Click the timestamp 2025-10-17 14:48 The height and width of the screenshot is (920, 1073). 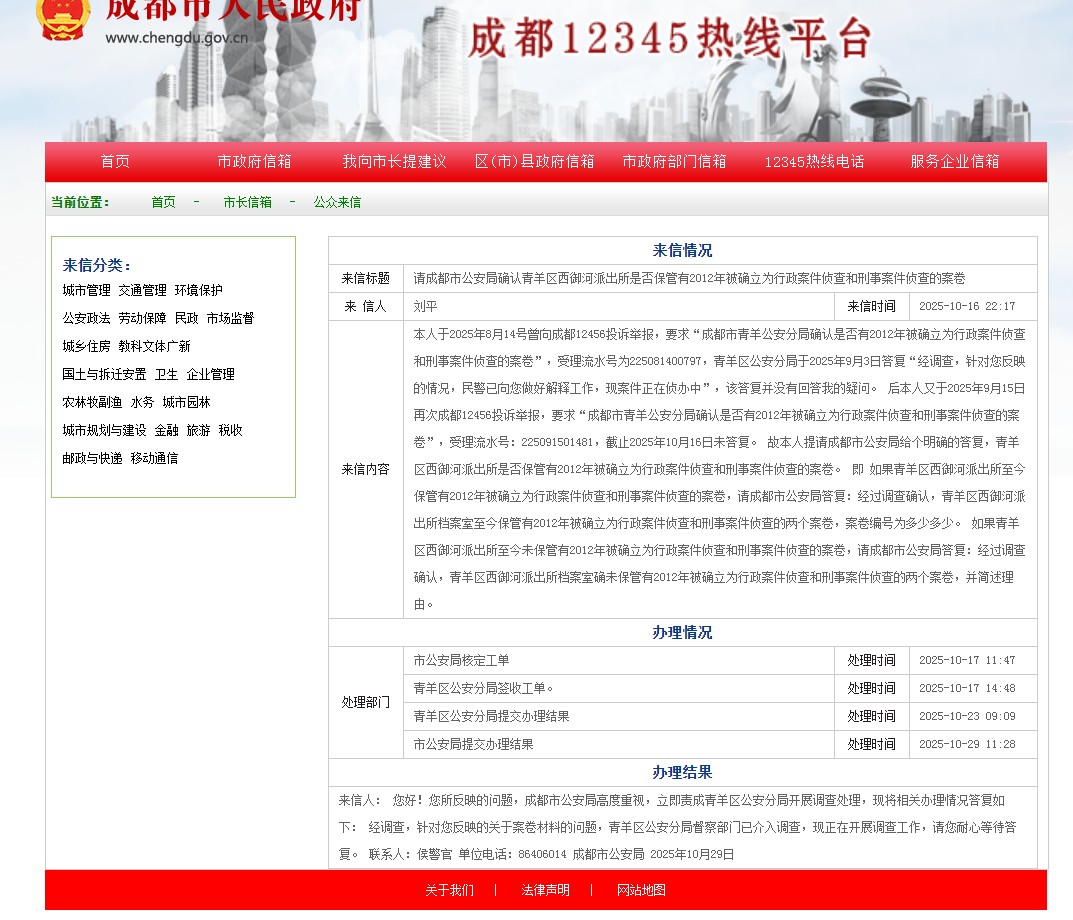[x=967, y=689]
